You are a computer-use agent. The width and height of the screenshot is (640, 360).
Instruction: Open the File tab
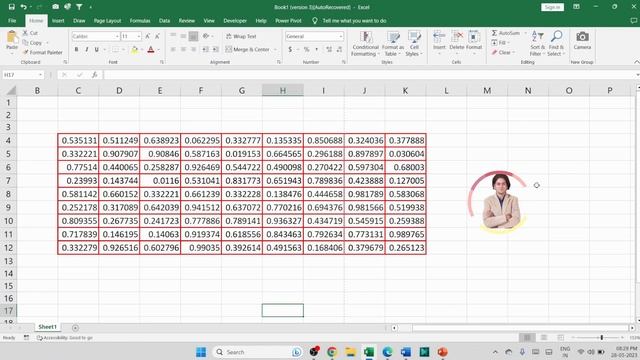tap(12, 20)
